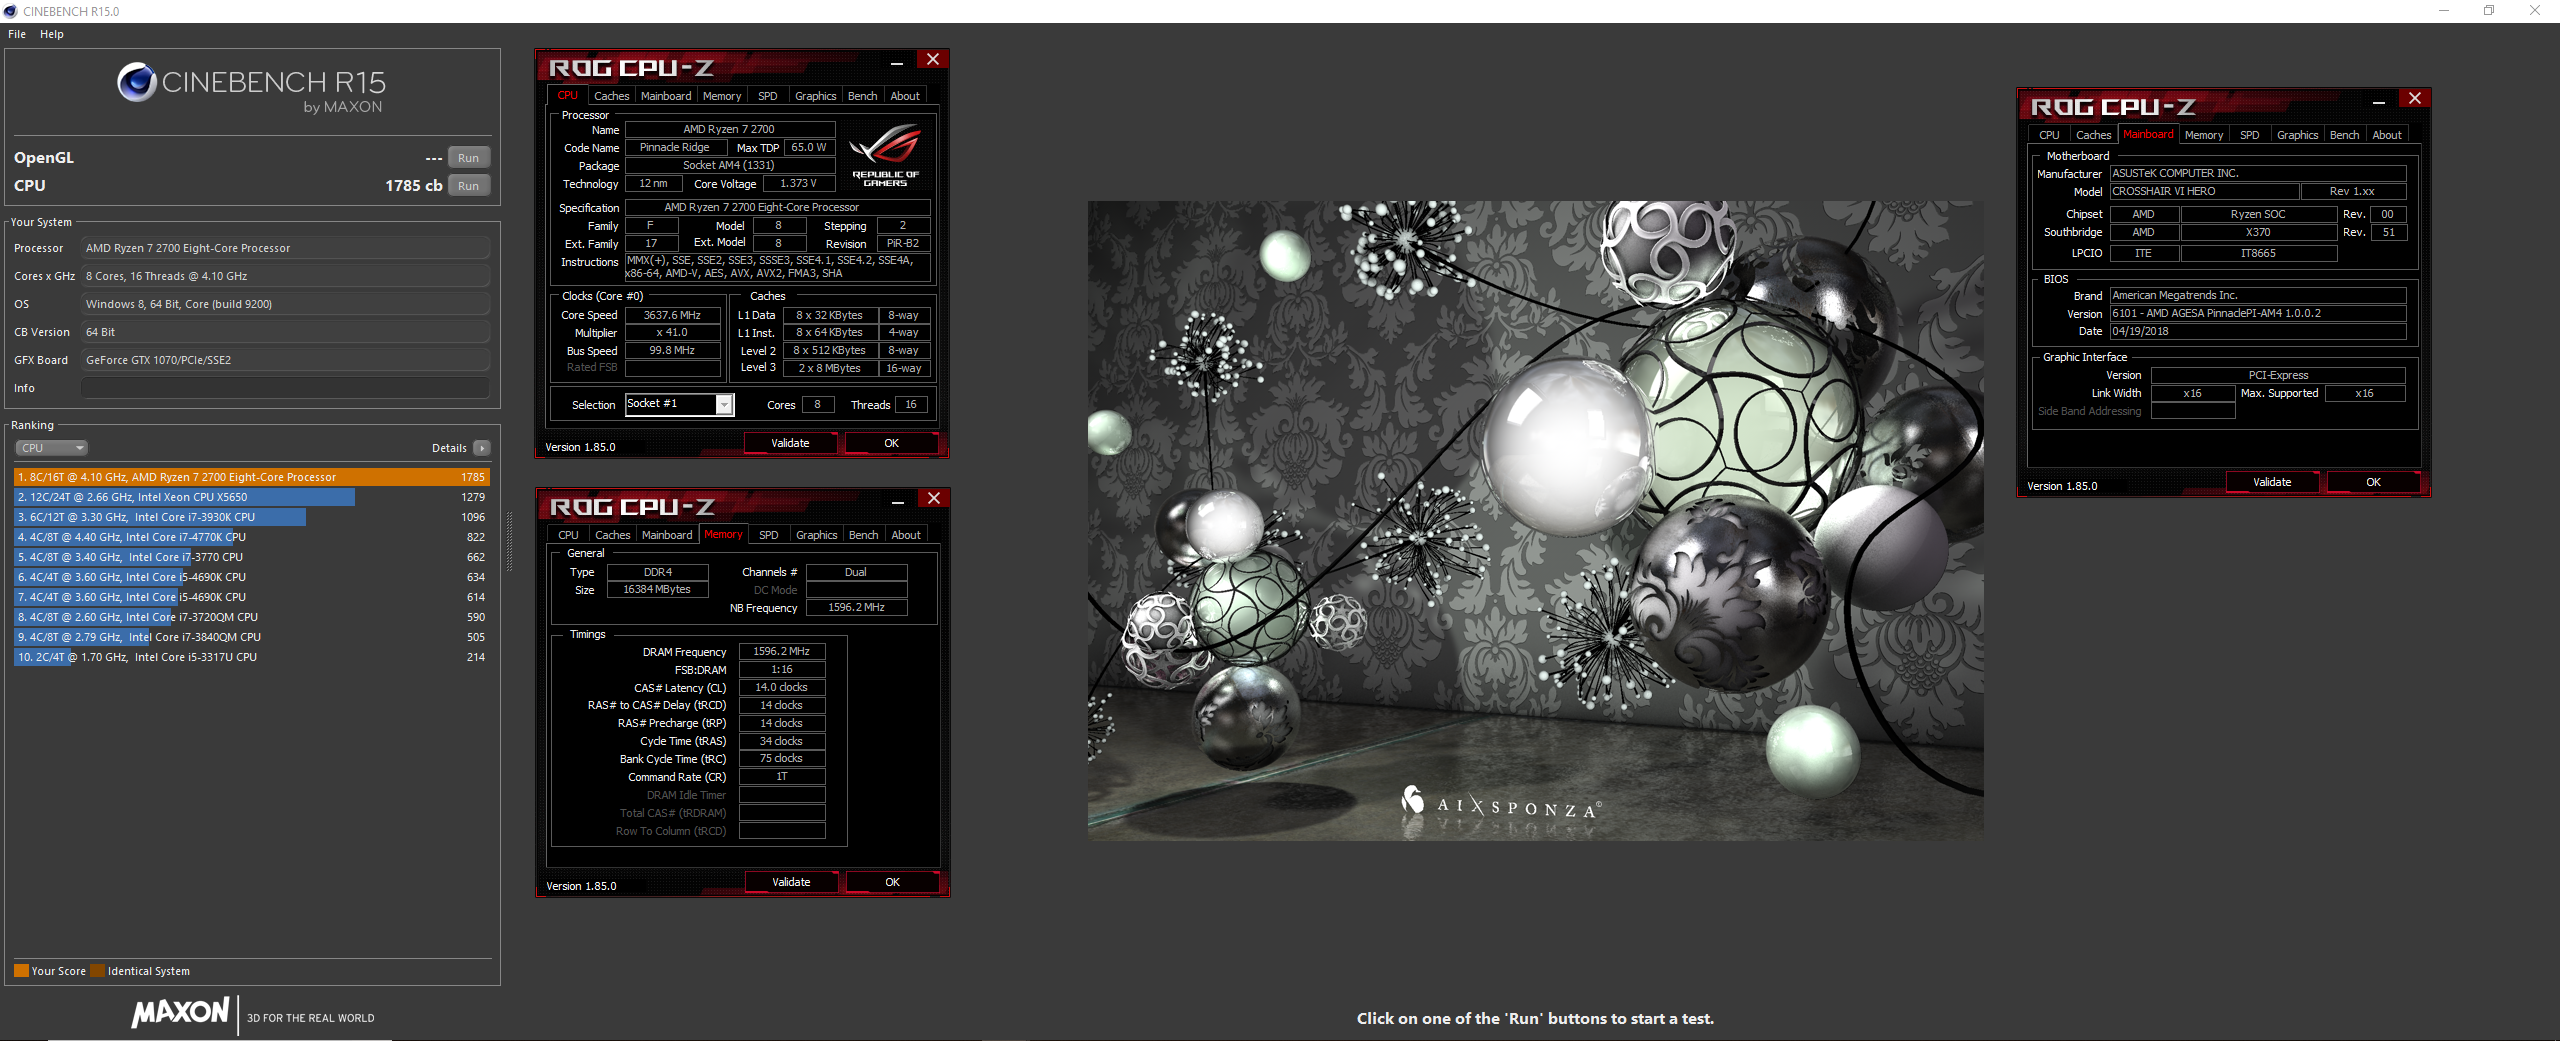2560x1041 pixels.
Task: Minimize the Mainboard CPU-Z window
Action: click(x=2379, y=101)
